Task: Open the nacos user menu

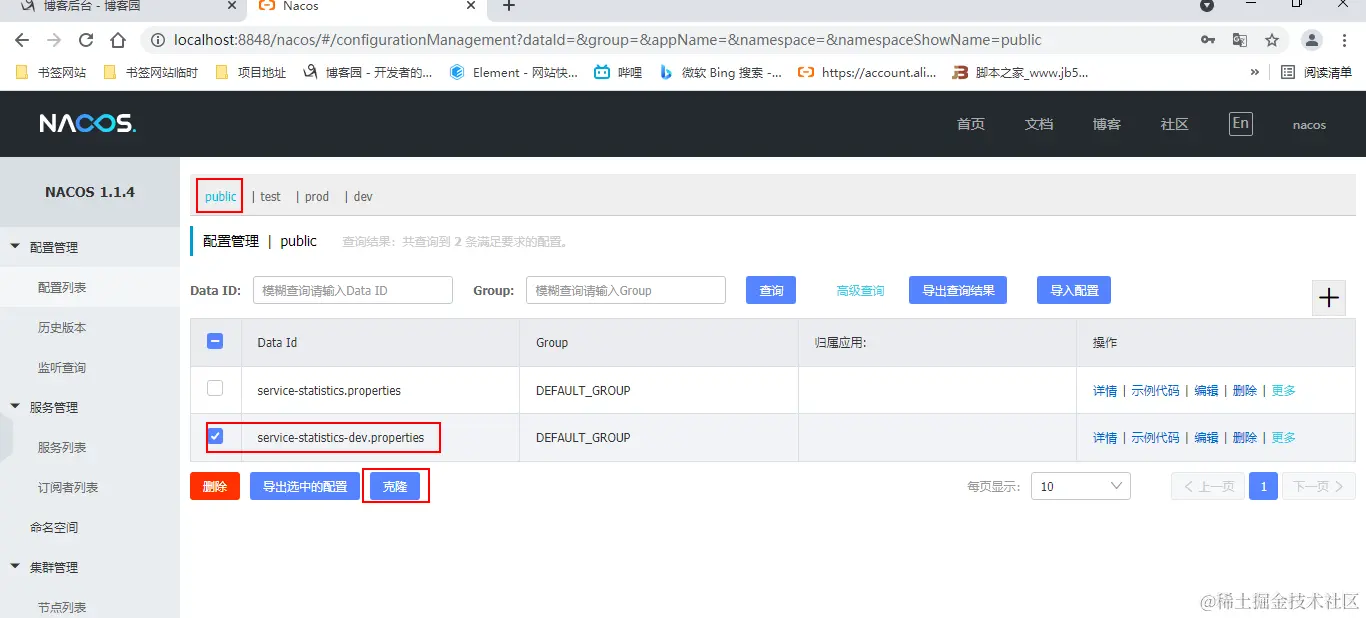Action: pyautogui.click(x=1309, y=125)
